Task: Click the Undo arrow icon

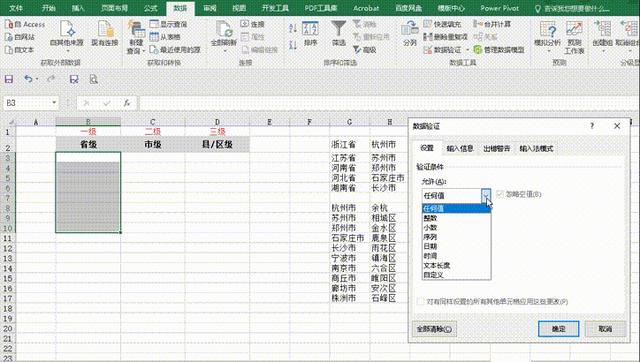Action: pyautogui.click(x=28, y=79)
